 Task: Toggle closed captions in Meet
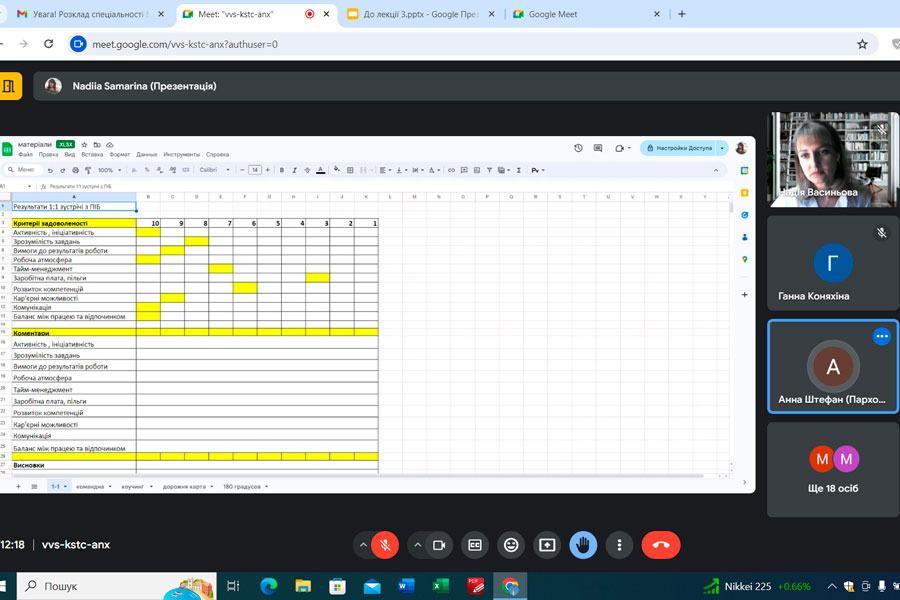click(475, 545)
